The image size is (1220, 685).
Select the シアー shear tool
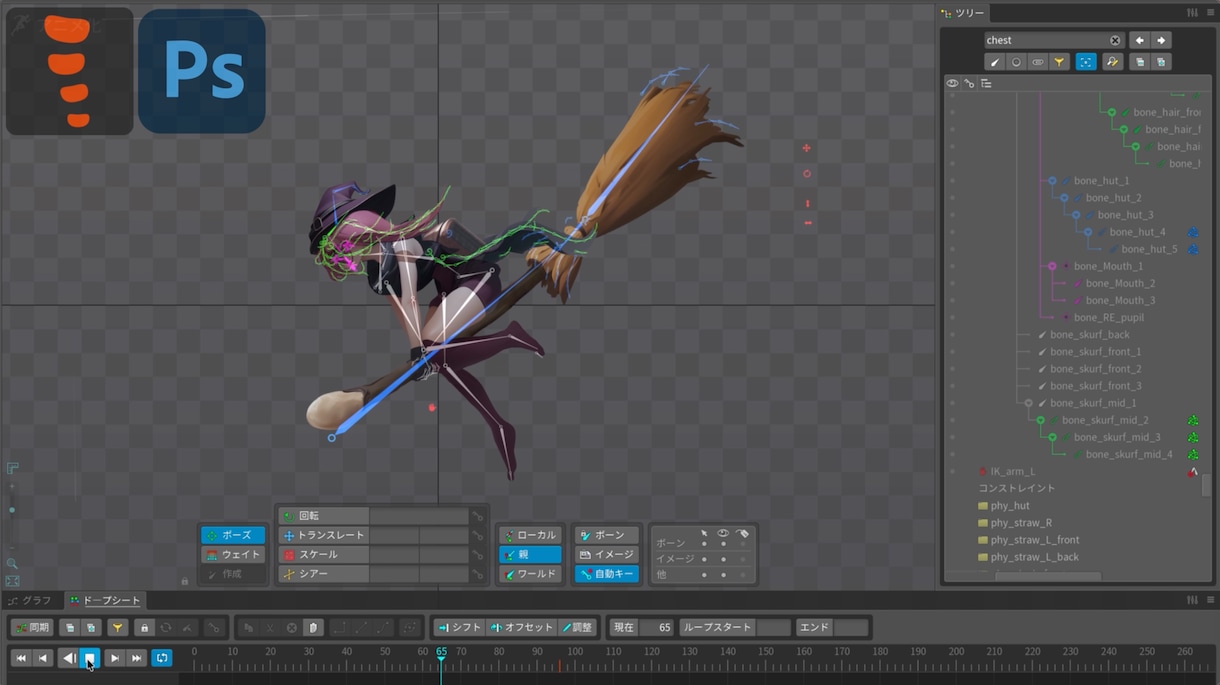coord(324,574)
